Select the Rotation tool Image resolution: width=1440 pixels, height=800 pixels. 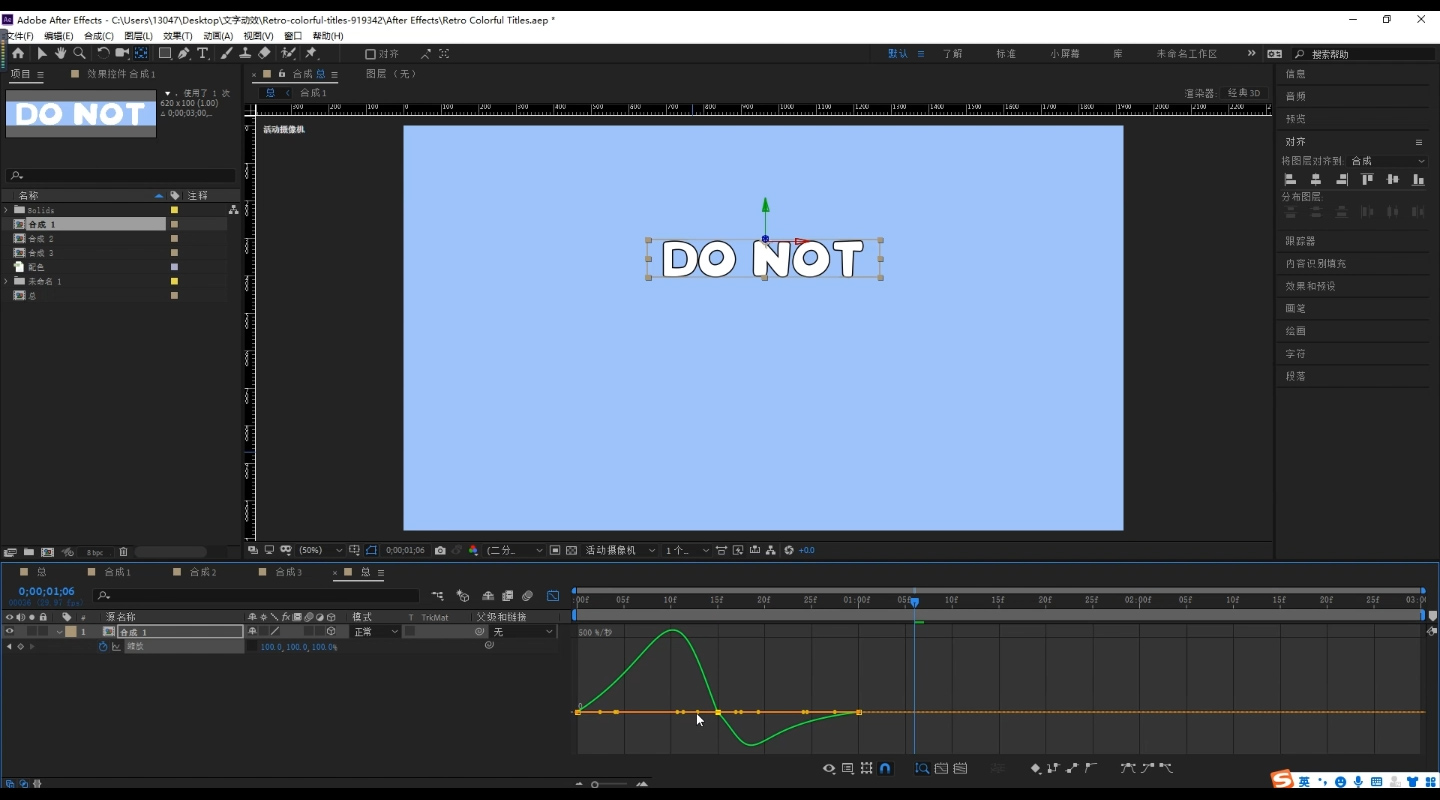click(103, 53)
